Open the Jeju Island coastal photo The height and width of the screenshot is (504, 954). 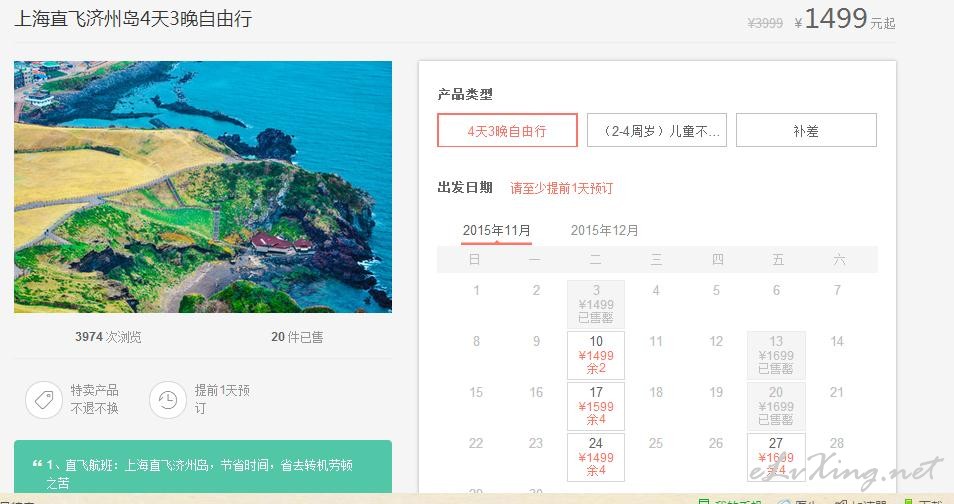203,187
